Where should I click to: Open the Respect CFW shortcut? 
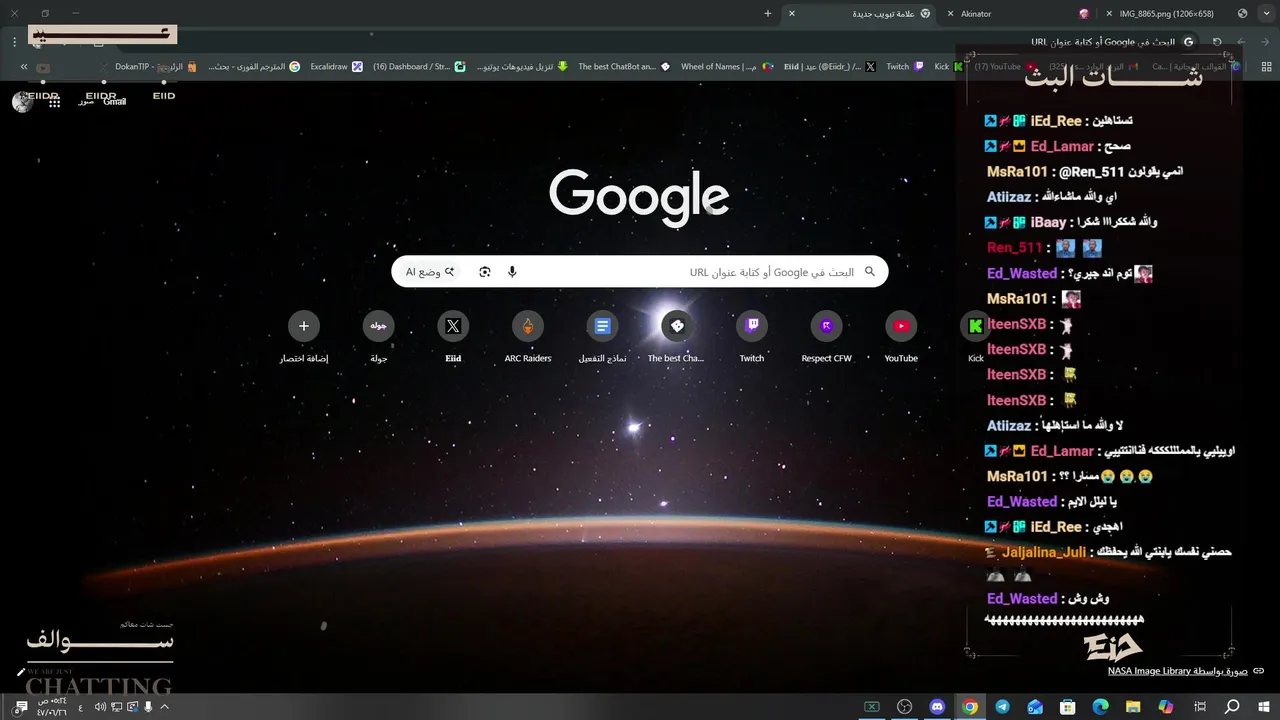point(826,337)
